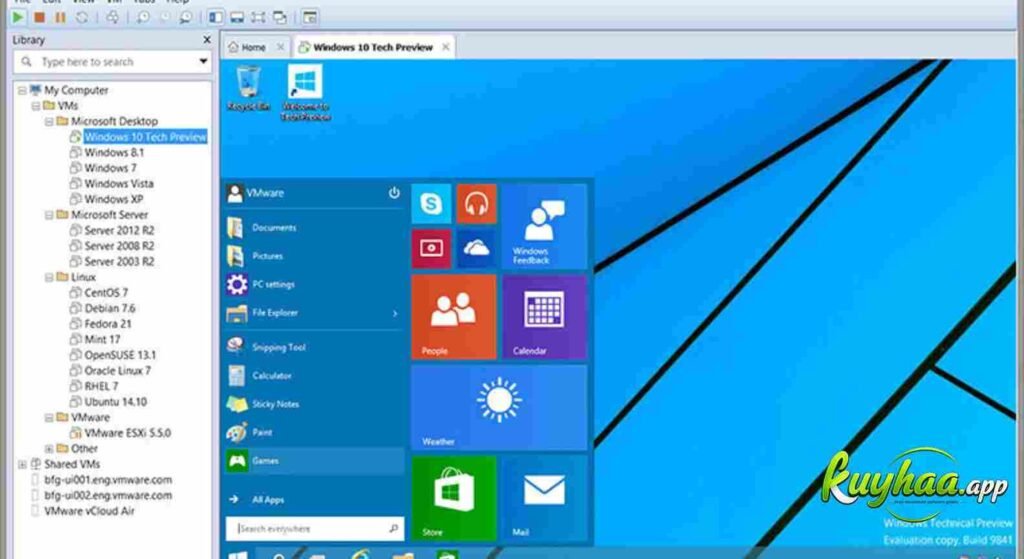1024x559 pixels.
Task: Collapse the VMs folder node
Action: [36, 106]
